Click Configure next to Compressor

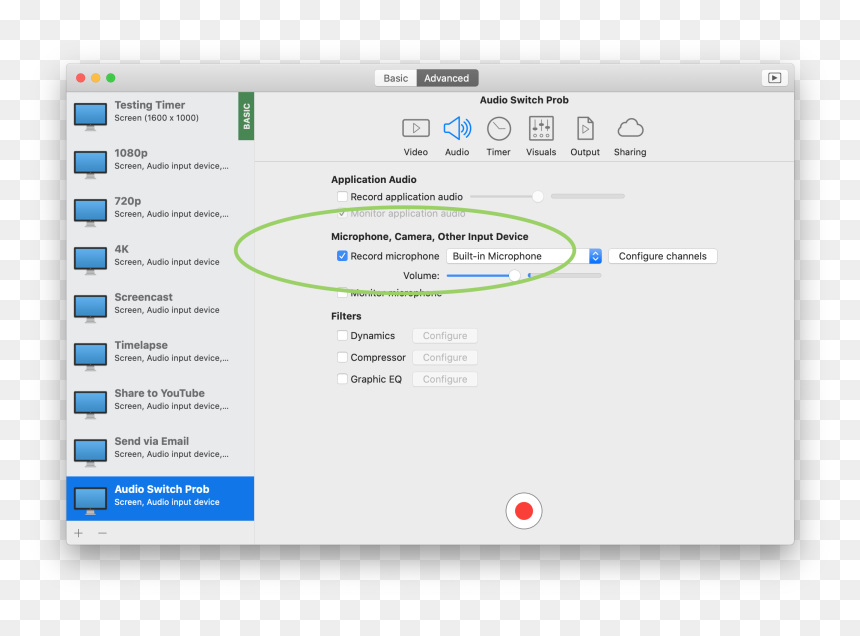(445, 357)
